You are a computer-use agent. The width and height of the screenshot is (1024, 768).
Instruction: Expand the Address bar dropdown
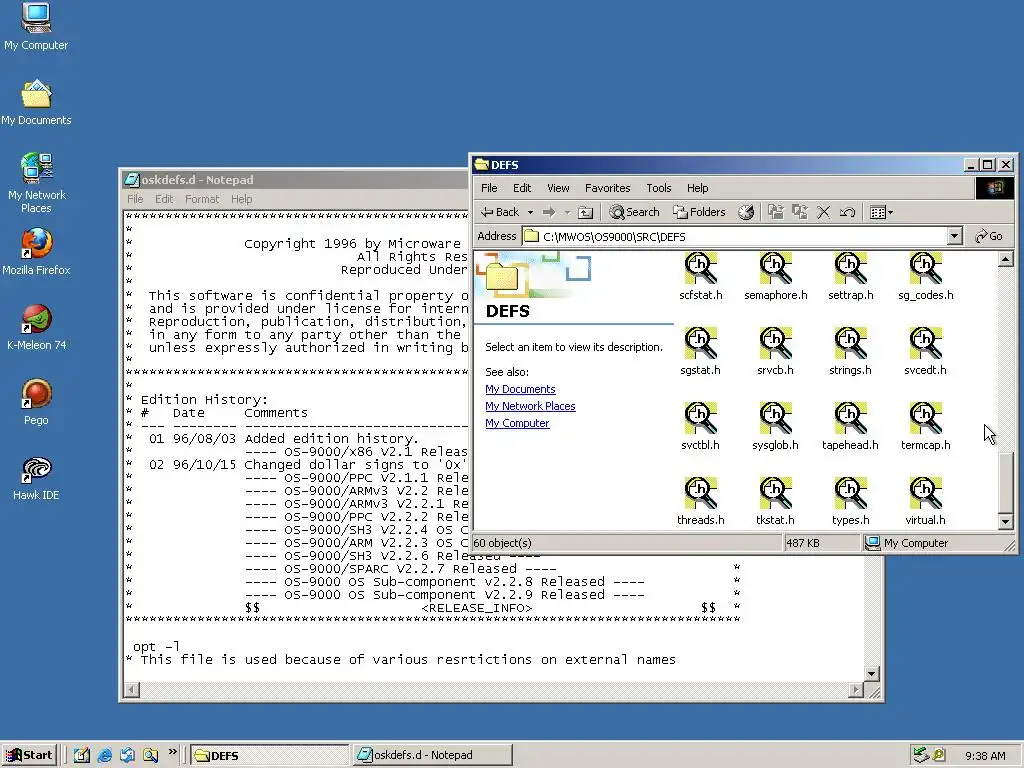click(x=954, y=236)
